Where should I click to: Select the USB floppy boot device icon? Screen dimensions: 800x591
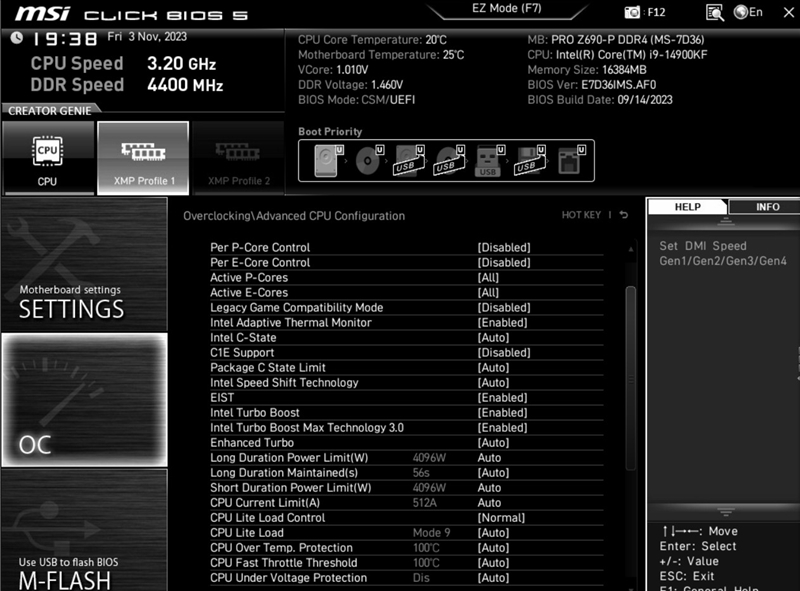click(x=530, y=161)
